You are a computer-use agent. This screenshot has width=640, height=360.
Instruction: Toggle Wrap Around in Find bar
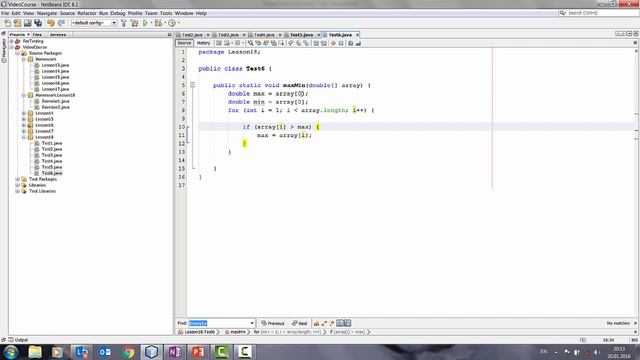tap(347, 323)
